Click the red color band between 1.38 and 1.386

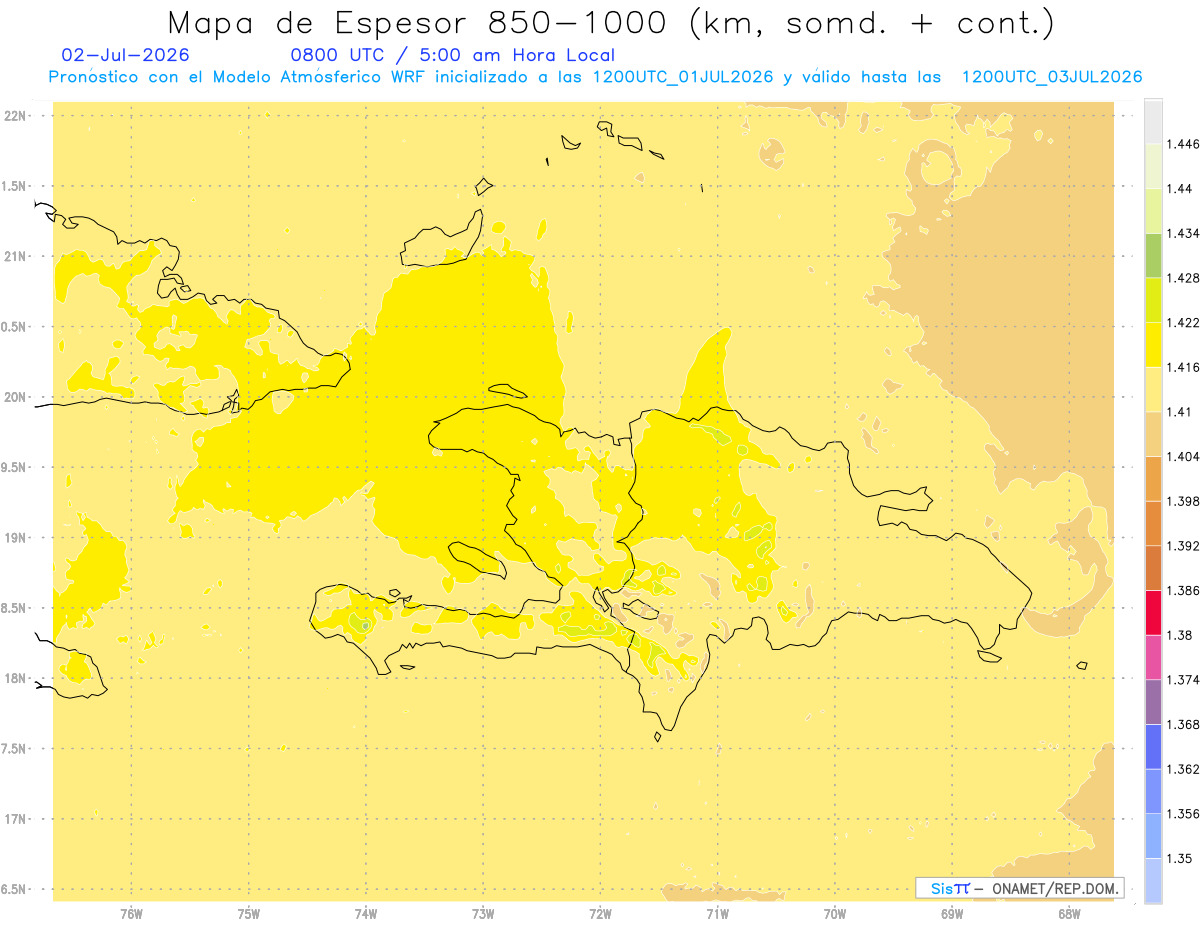point(1153,613)
